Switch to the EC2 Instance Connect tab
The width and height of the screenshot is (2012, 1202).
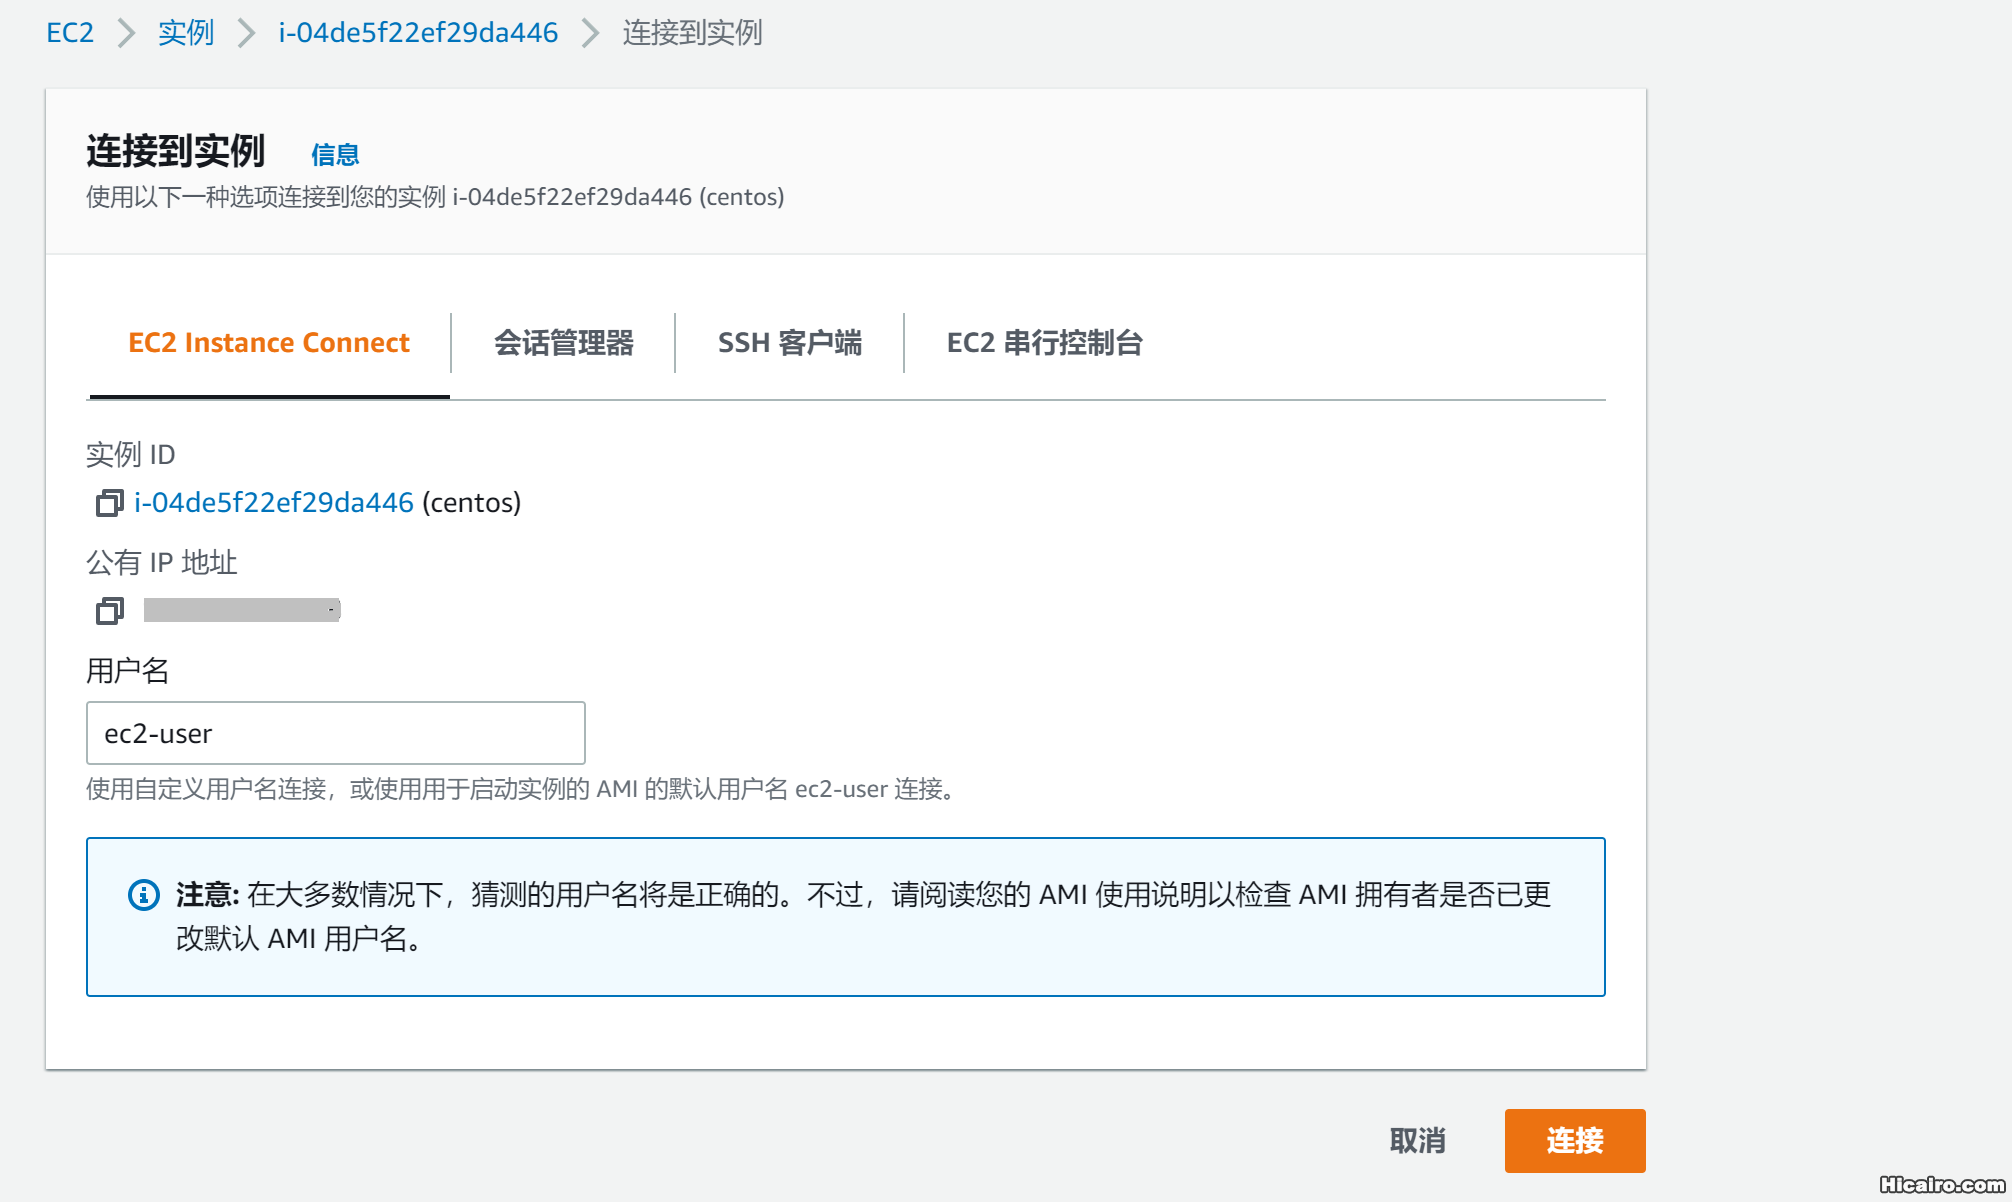click(267, 343)
